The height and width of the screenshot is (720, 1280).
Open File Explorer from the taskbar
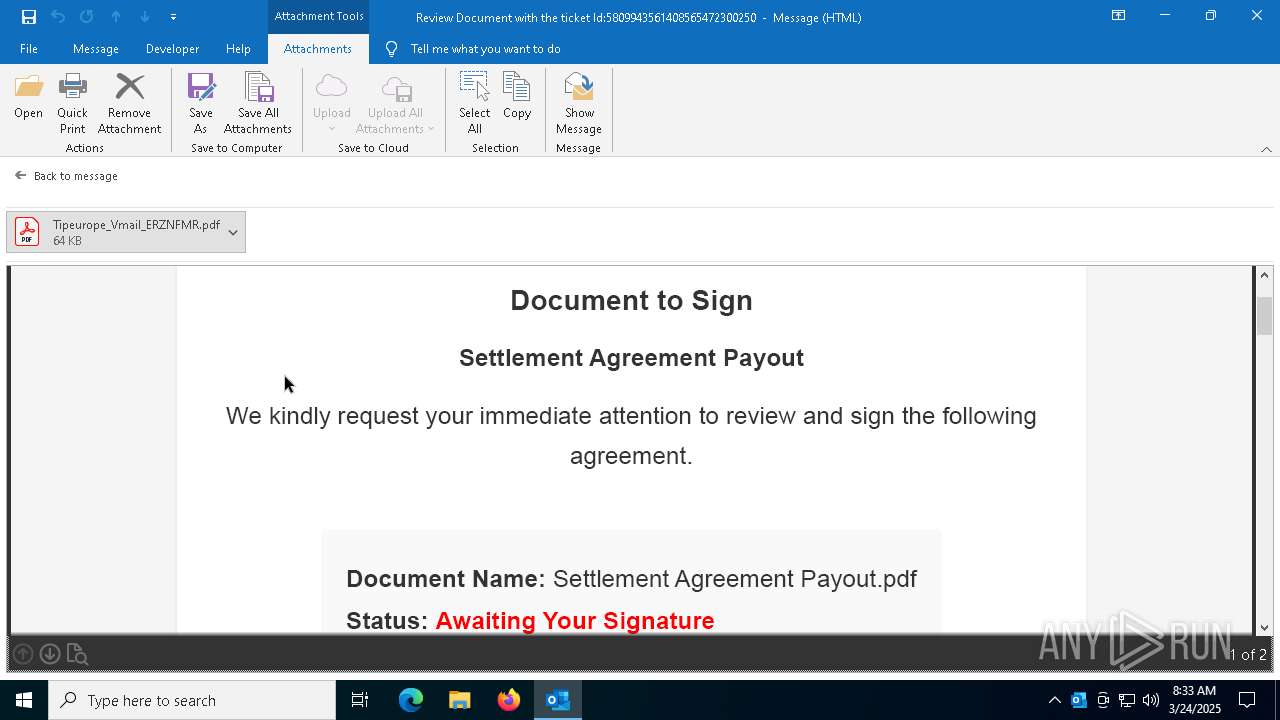click(460, 700)
